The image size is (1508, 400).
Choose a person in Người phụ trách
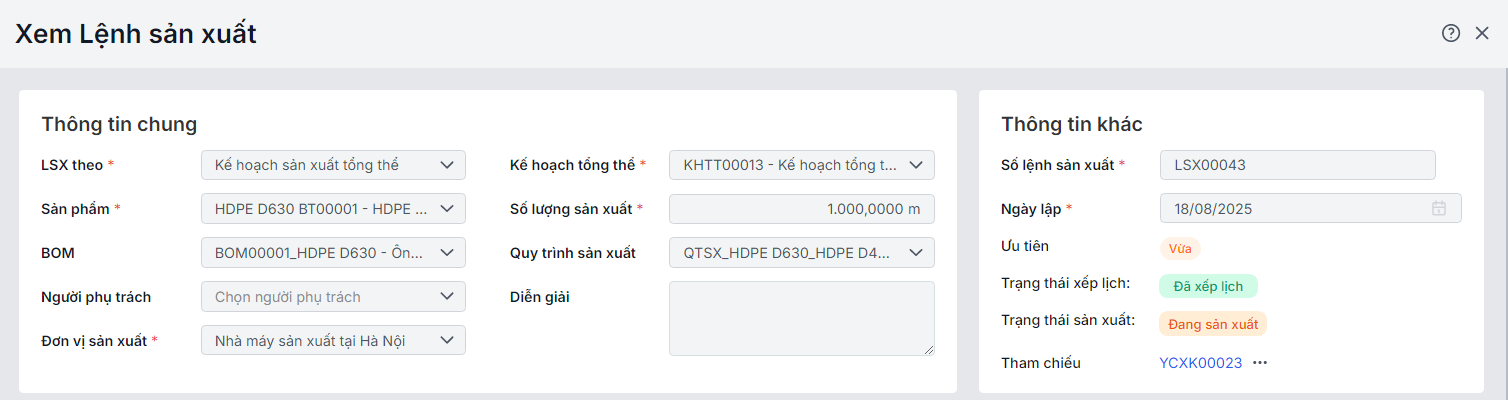333,297
